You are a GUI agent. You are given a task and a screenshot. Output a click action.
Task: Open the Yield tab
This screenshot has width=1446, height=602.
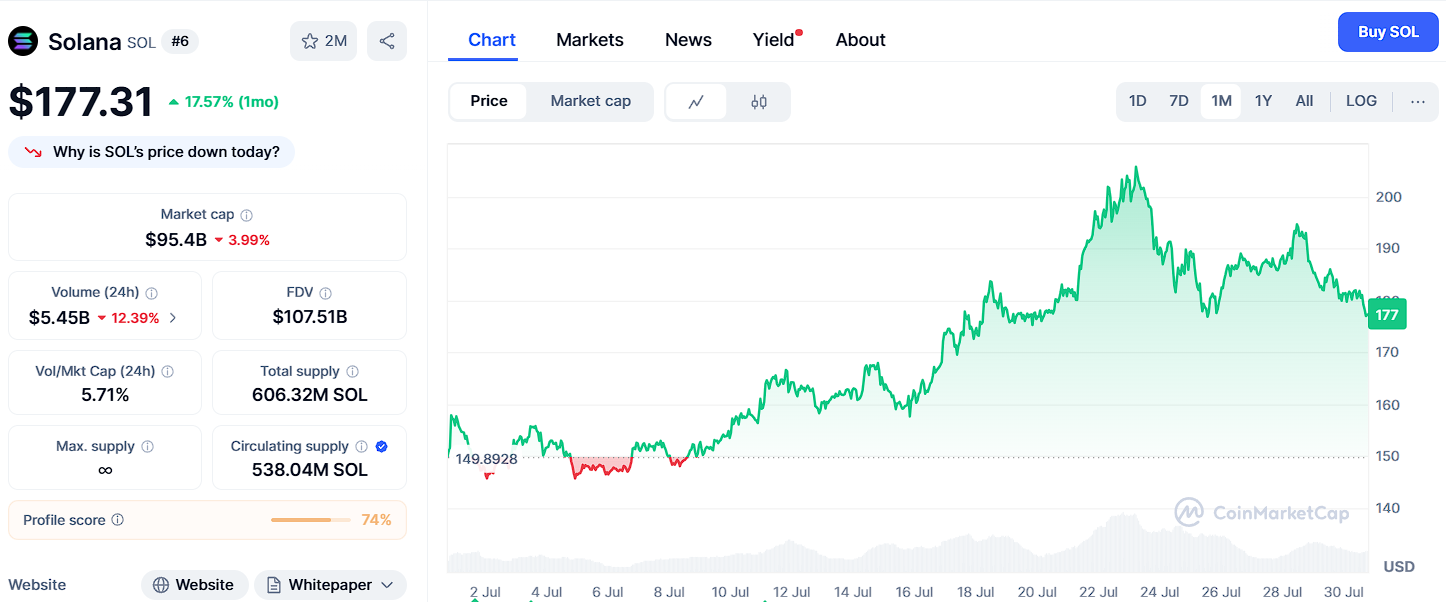(774, 40)
